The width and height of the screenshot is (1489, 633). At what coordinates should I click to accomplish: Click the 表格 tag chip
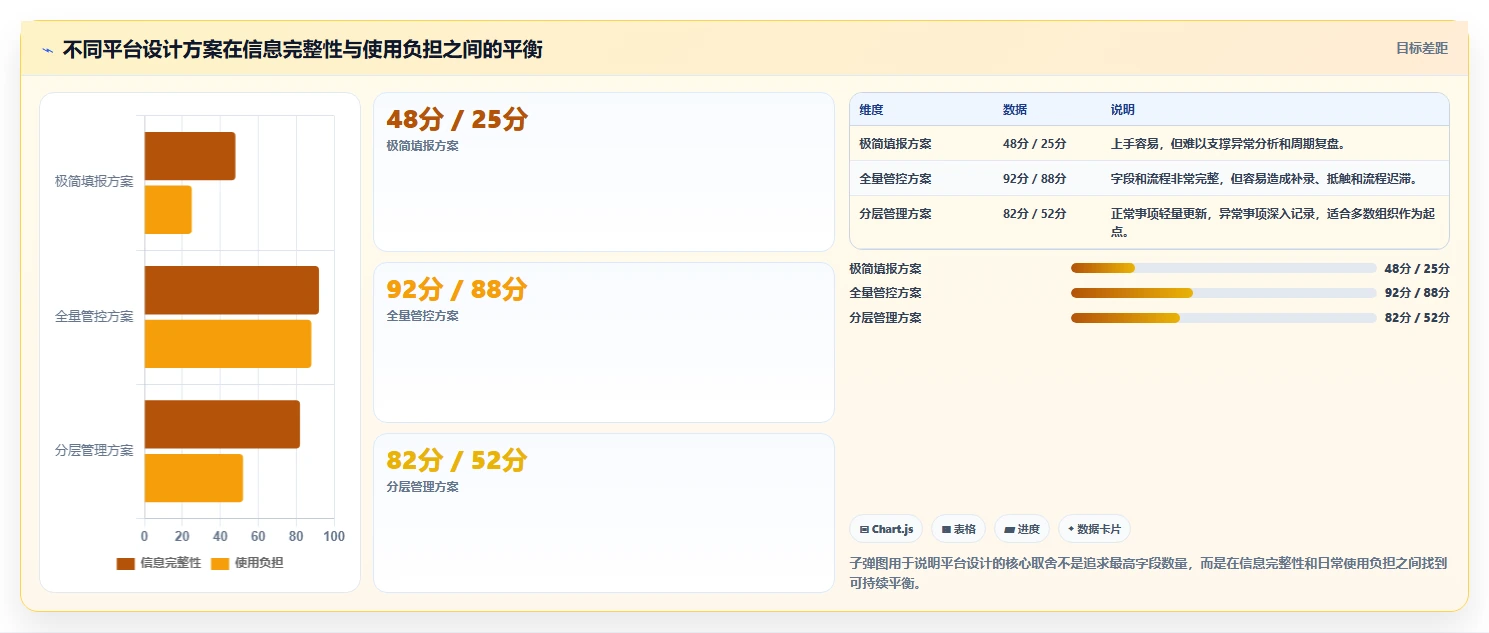click(x=958, y=529)
